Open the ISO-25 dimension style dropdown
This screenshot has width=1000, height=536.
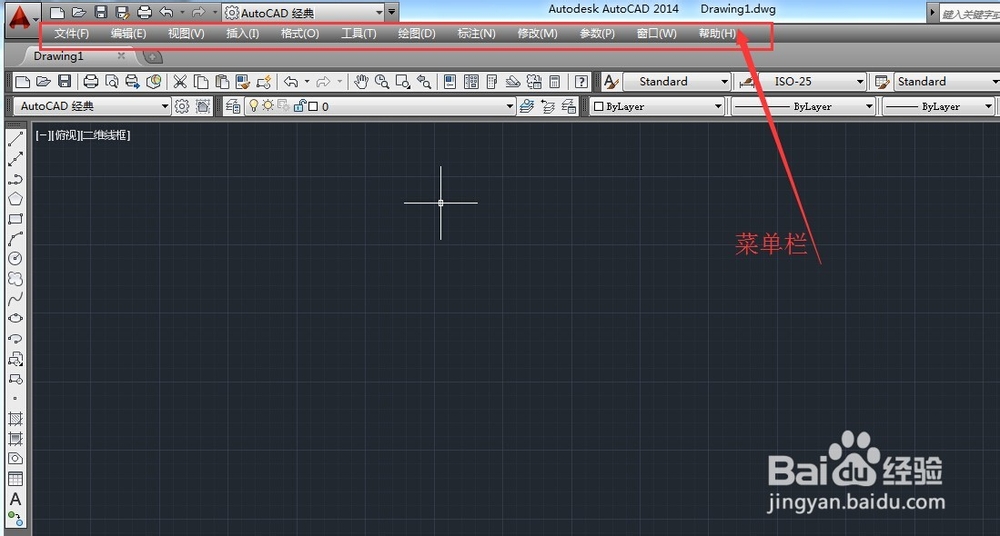pos(860,82)
